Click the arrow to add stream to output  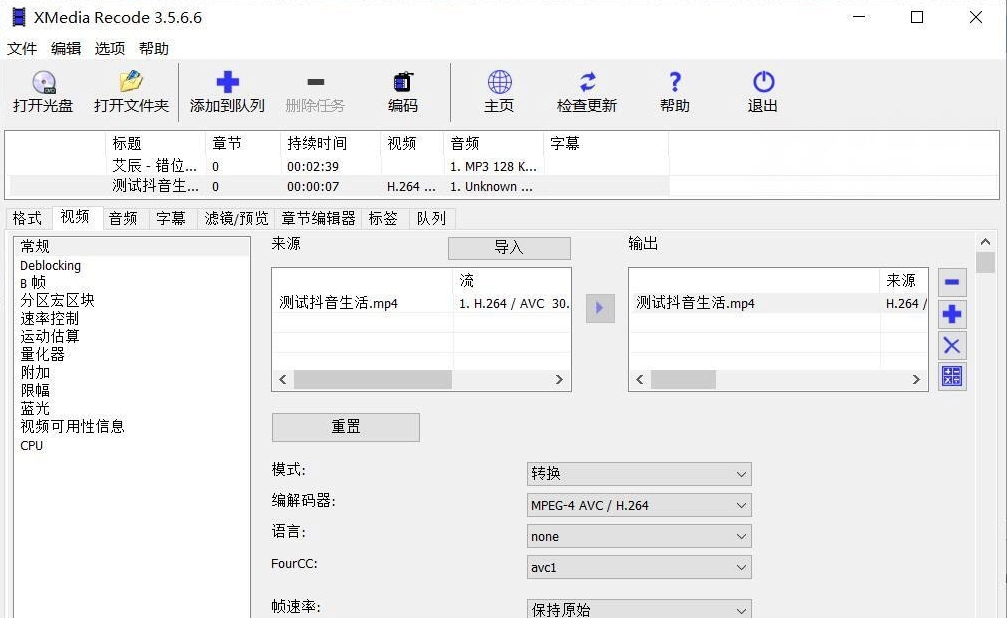pyautogui.click(x=600, y=309)
